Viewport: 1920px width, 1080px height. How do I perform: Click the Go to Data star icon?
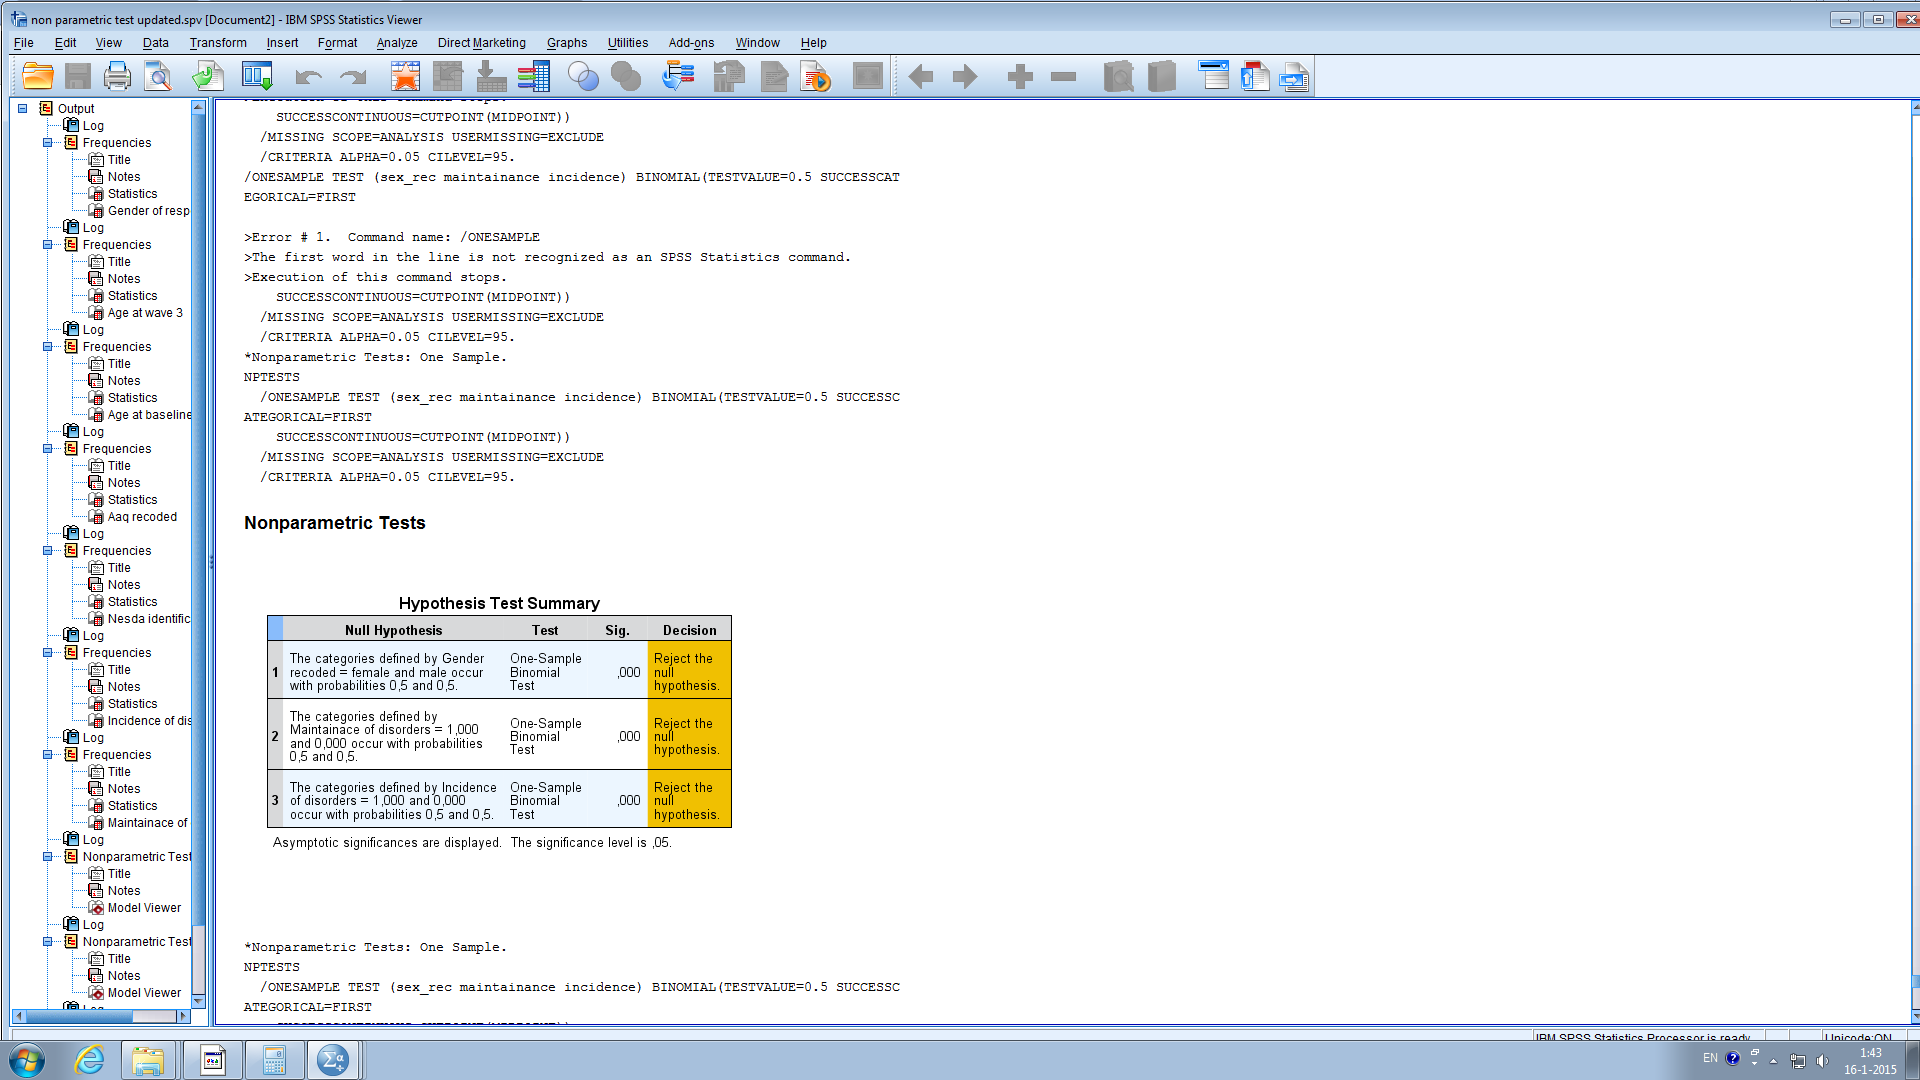405,76
